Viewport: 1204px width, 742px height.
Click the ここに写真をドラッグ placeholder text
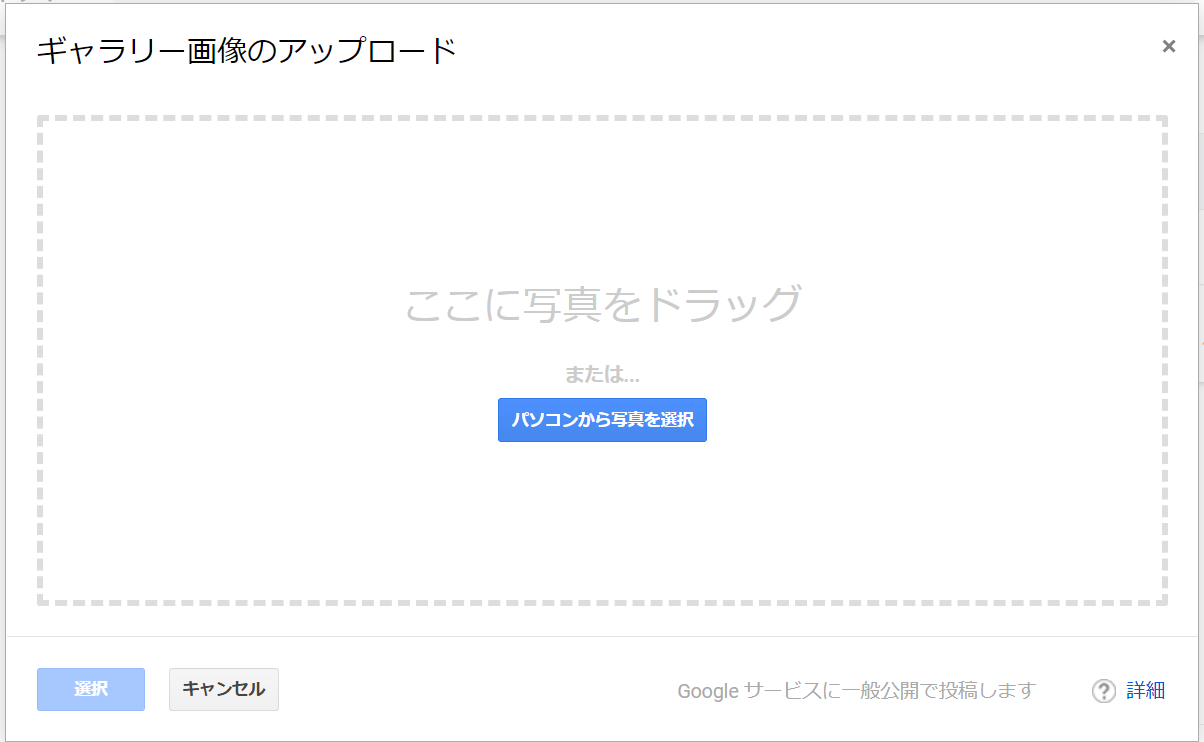click(602, 304)
